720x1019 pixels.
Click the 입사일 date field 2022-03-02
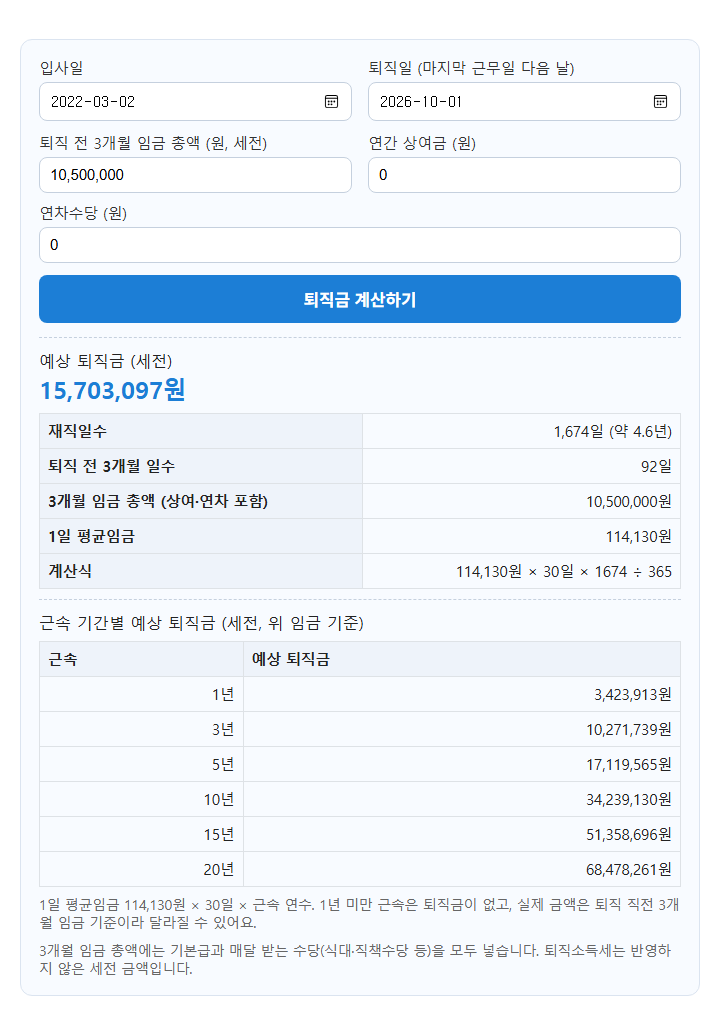[195, 101]
